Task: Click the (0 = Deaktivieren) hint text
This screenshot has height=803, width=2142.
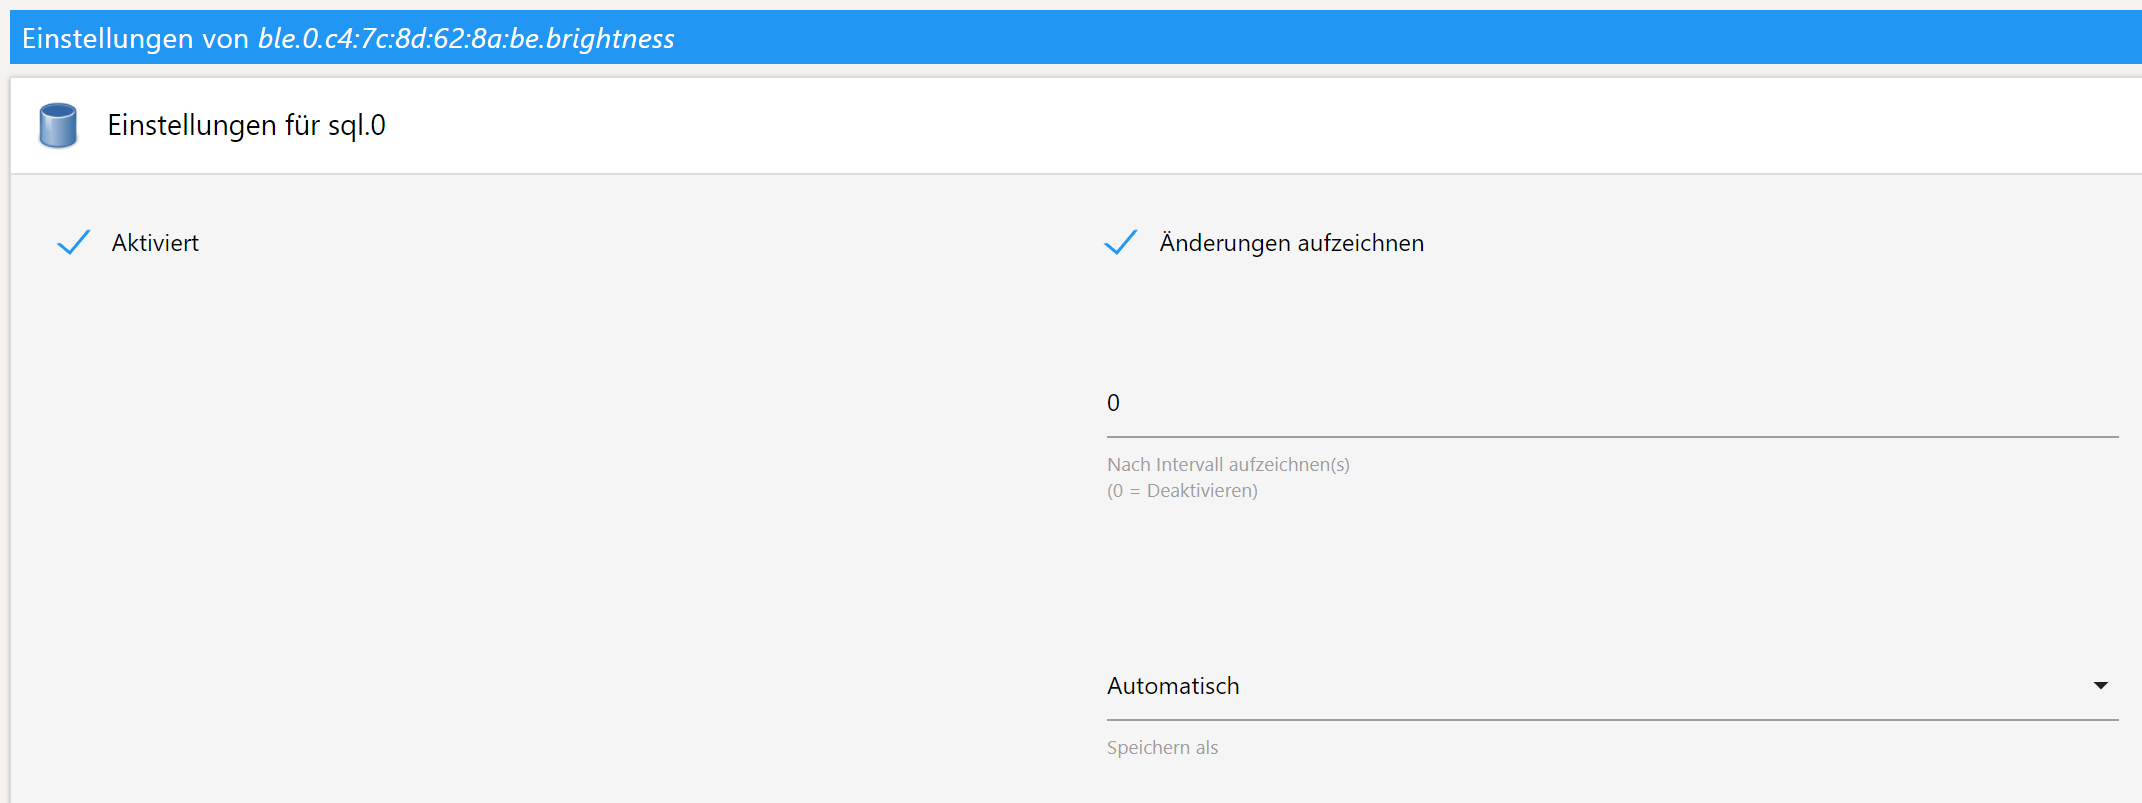Action: 1182,491
